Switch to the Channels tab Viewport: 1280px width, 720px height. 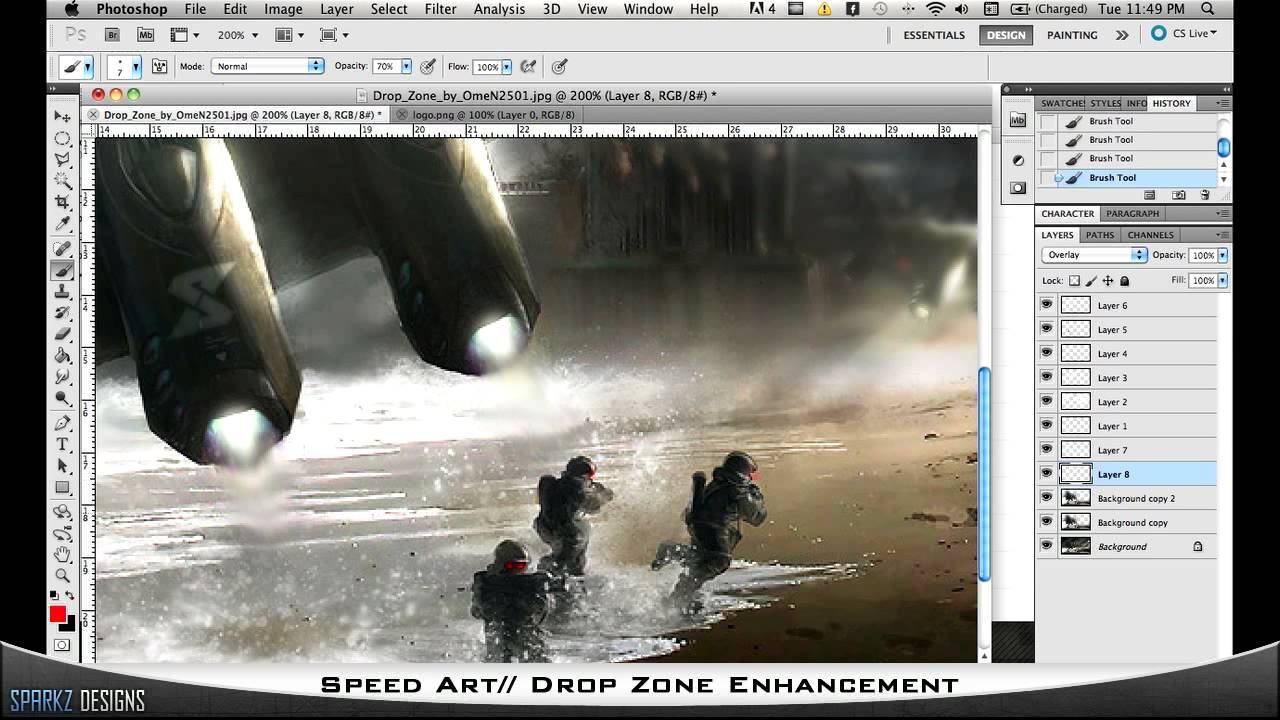[x=1150, y=235]
